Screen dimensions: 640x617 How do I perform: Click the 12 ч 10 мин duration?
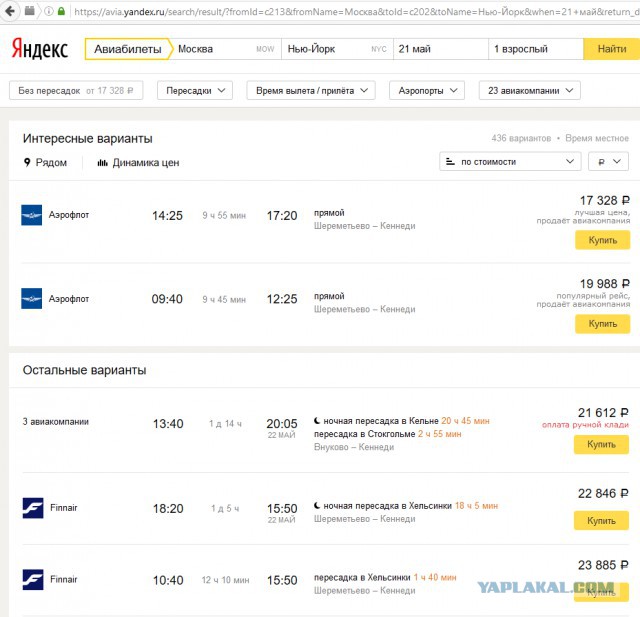tap(225, 580)
